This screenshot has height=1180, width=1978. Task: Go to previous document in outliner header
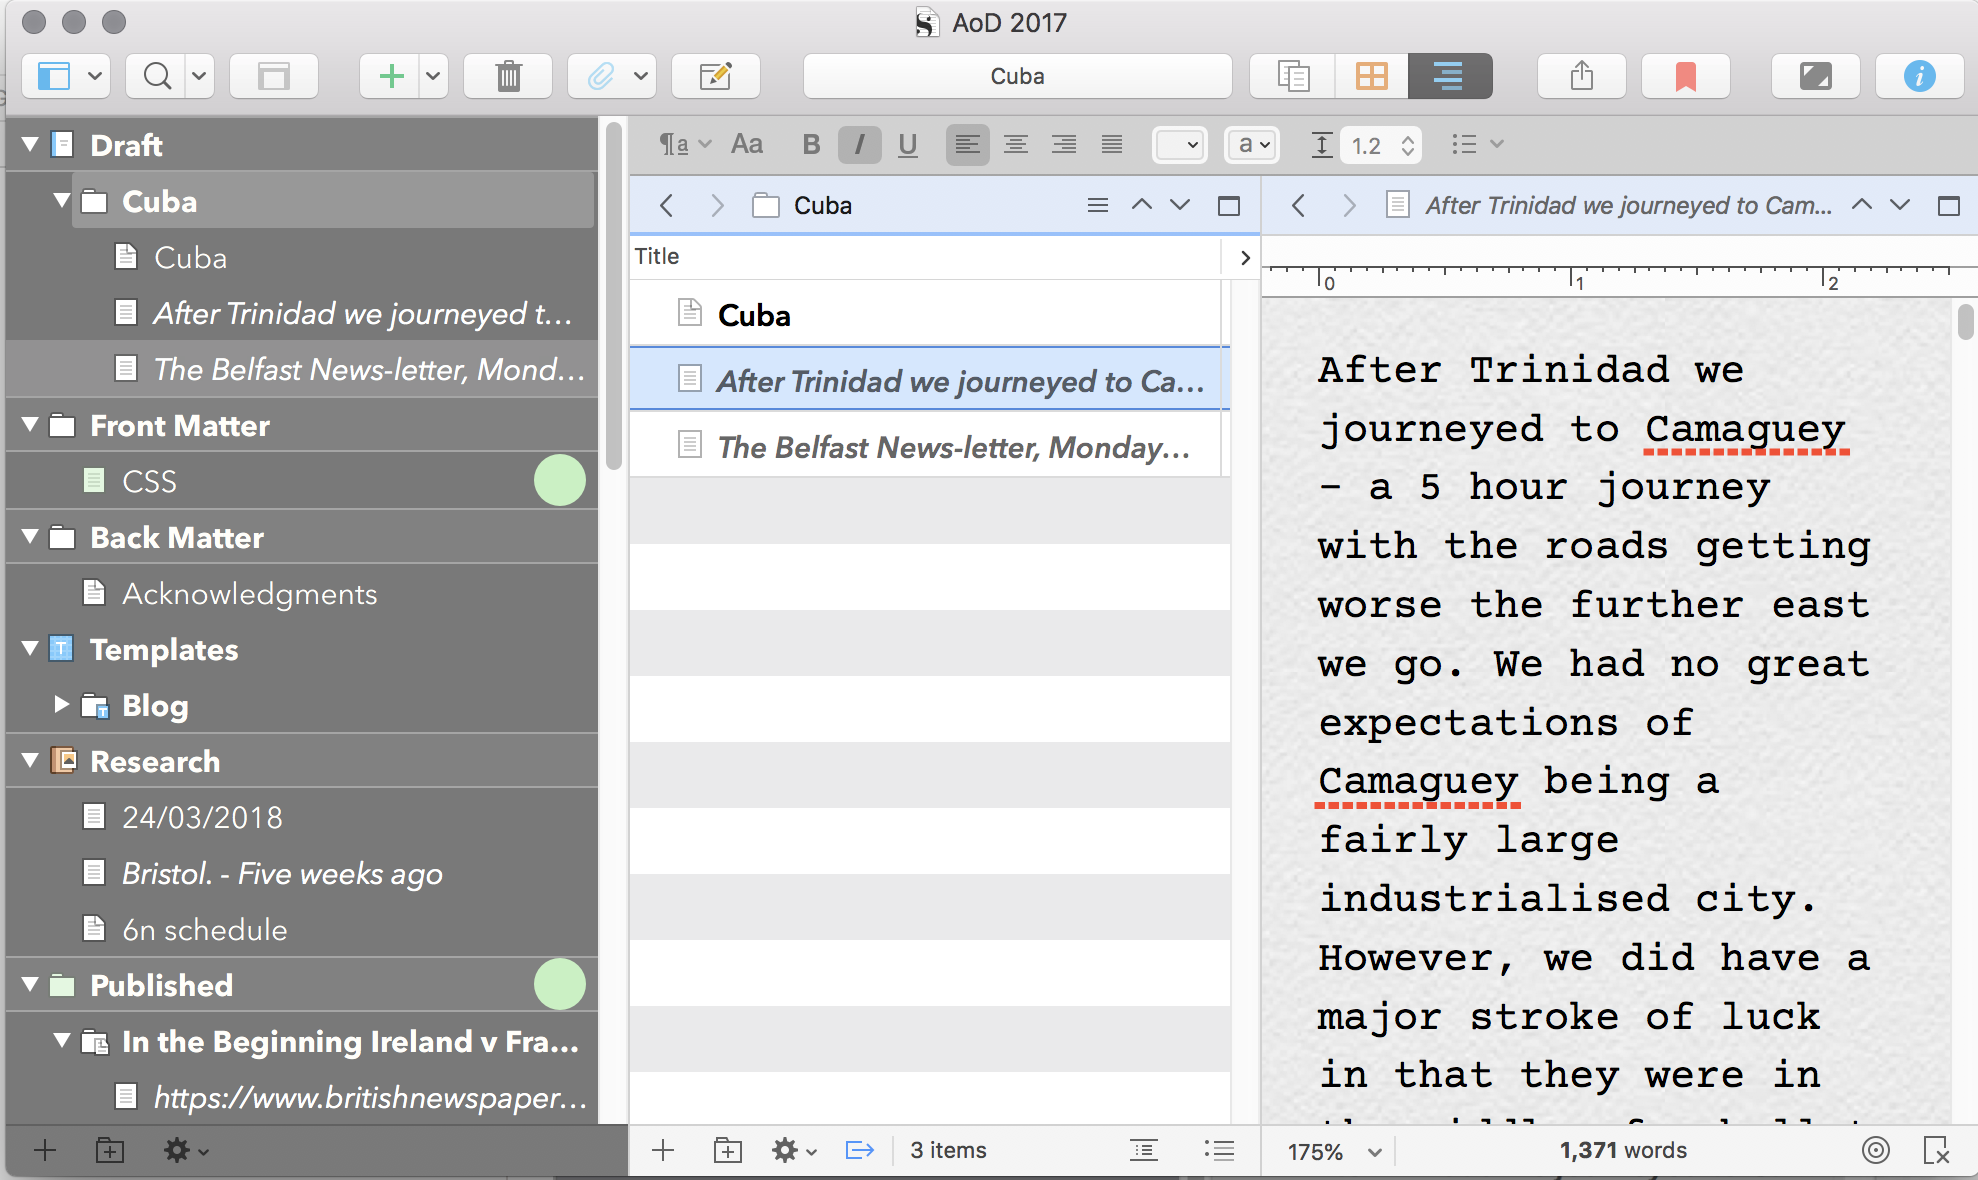1141,205
